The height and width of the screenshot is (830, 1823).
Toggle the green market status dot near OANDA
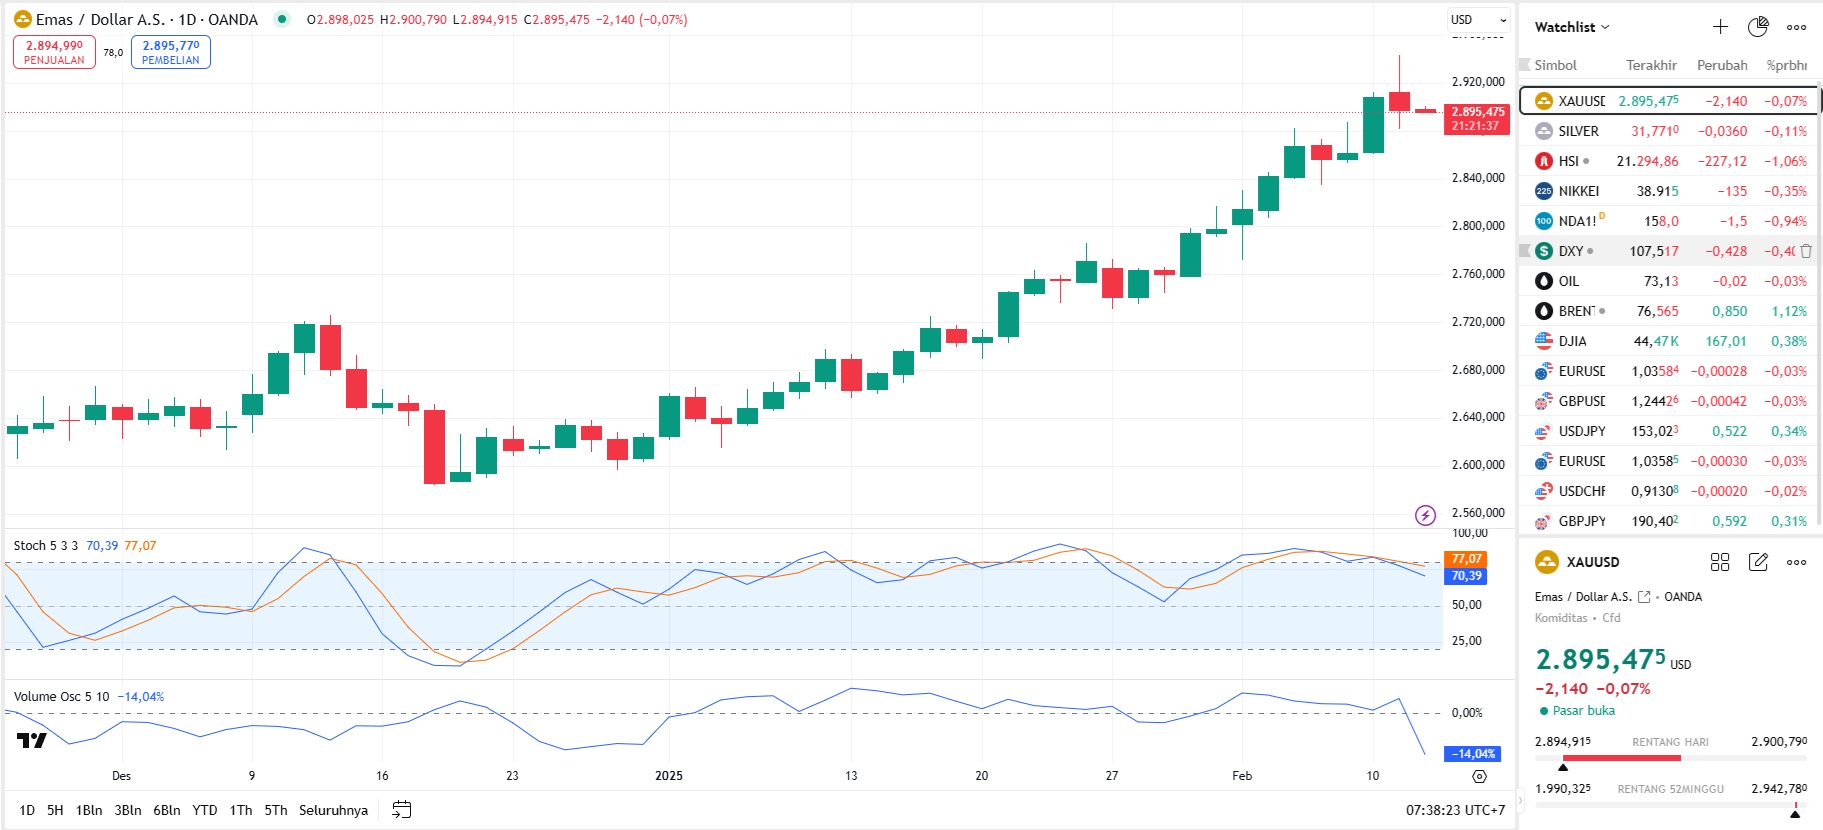tap(283, 19)
